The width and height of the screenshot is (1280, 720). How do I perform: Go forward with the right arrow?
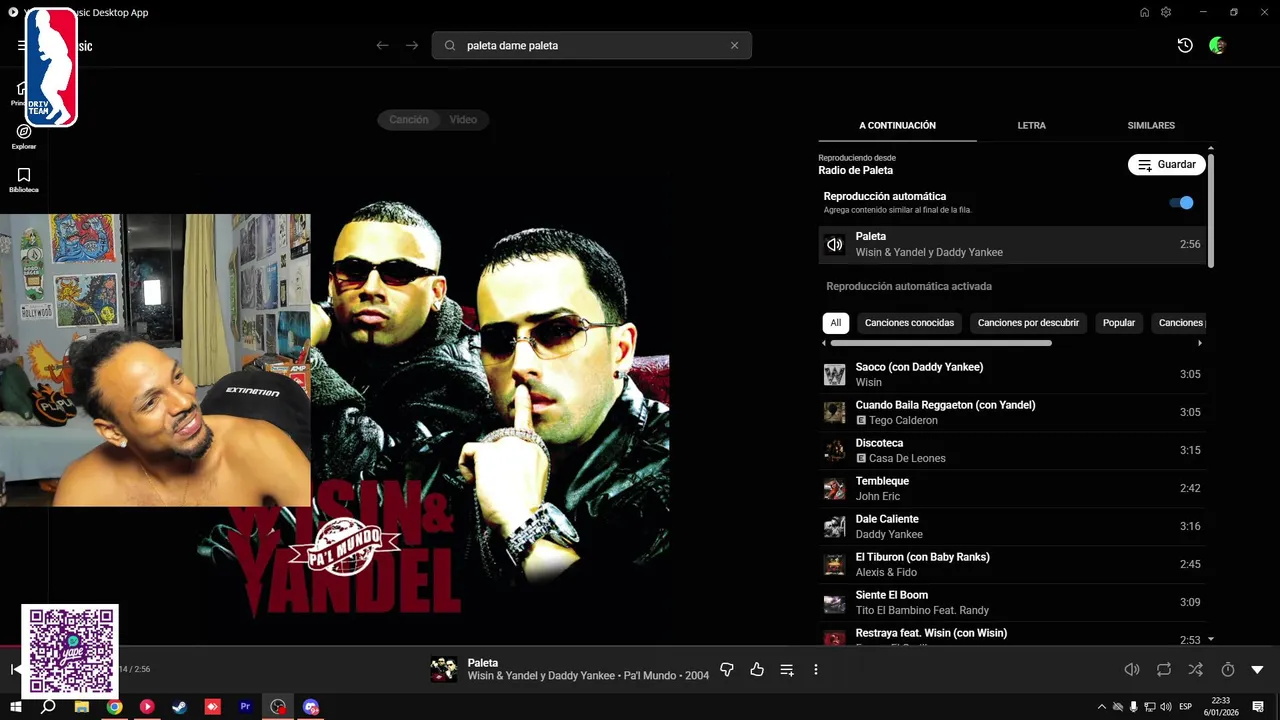(x=412, y=45)
